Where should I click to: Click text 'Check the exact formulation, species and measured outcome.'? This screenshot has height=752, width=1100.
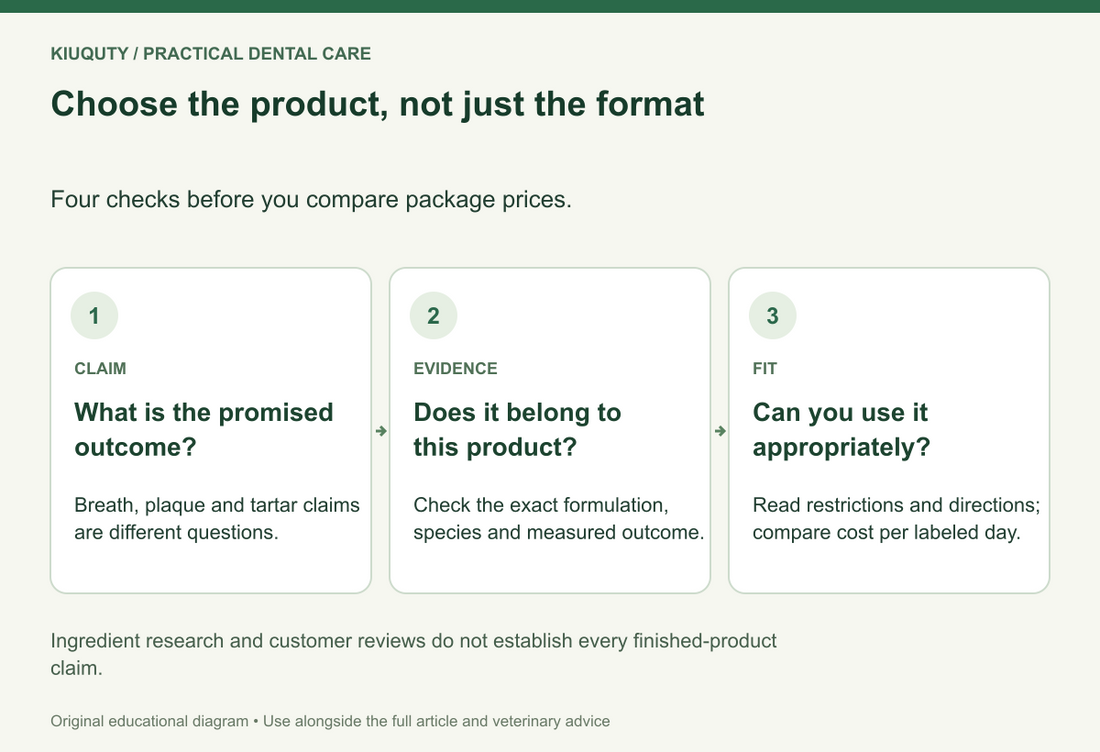[x=558, y=518]
